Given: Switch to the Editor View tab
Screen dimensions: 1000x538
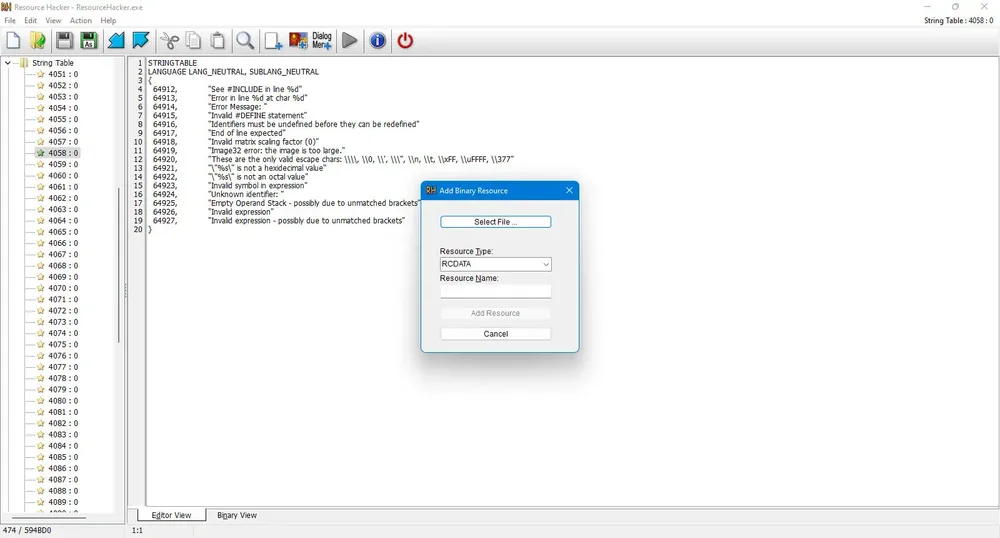Looking at the screenshot, I should coord(171,515).
